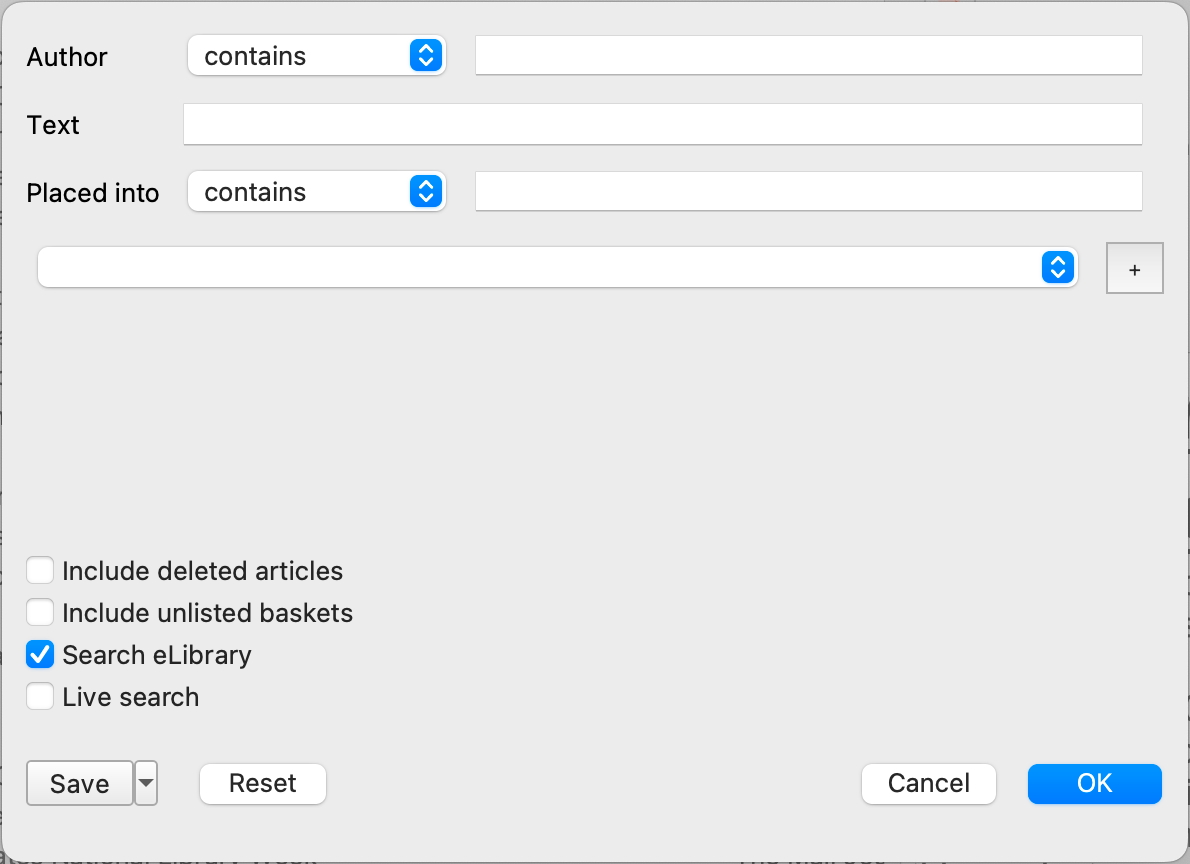Enable Include deleted articles checkbox
Viewport: 1190px width, 864px height.
[40, 571]
